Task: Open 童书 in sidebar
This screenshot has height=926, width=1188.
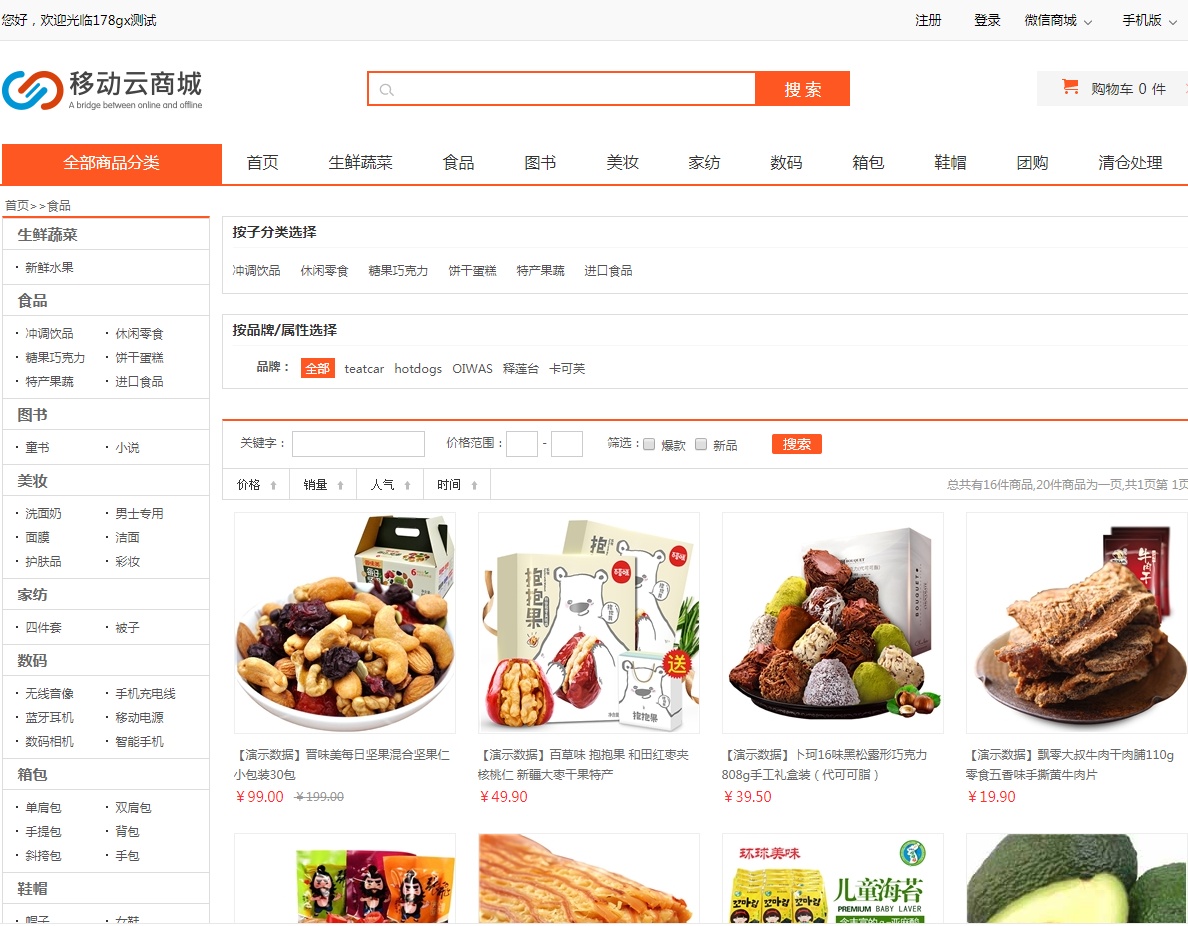Action: point(37,448)
